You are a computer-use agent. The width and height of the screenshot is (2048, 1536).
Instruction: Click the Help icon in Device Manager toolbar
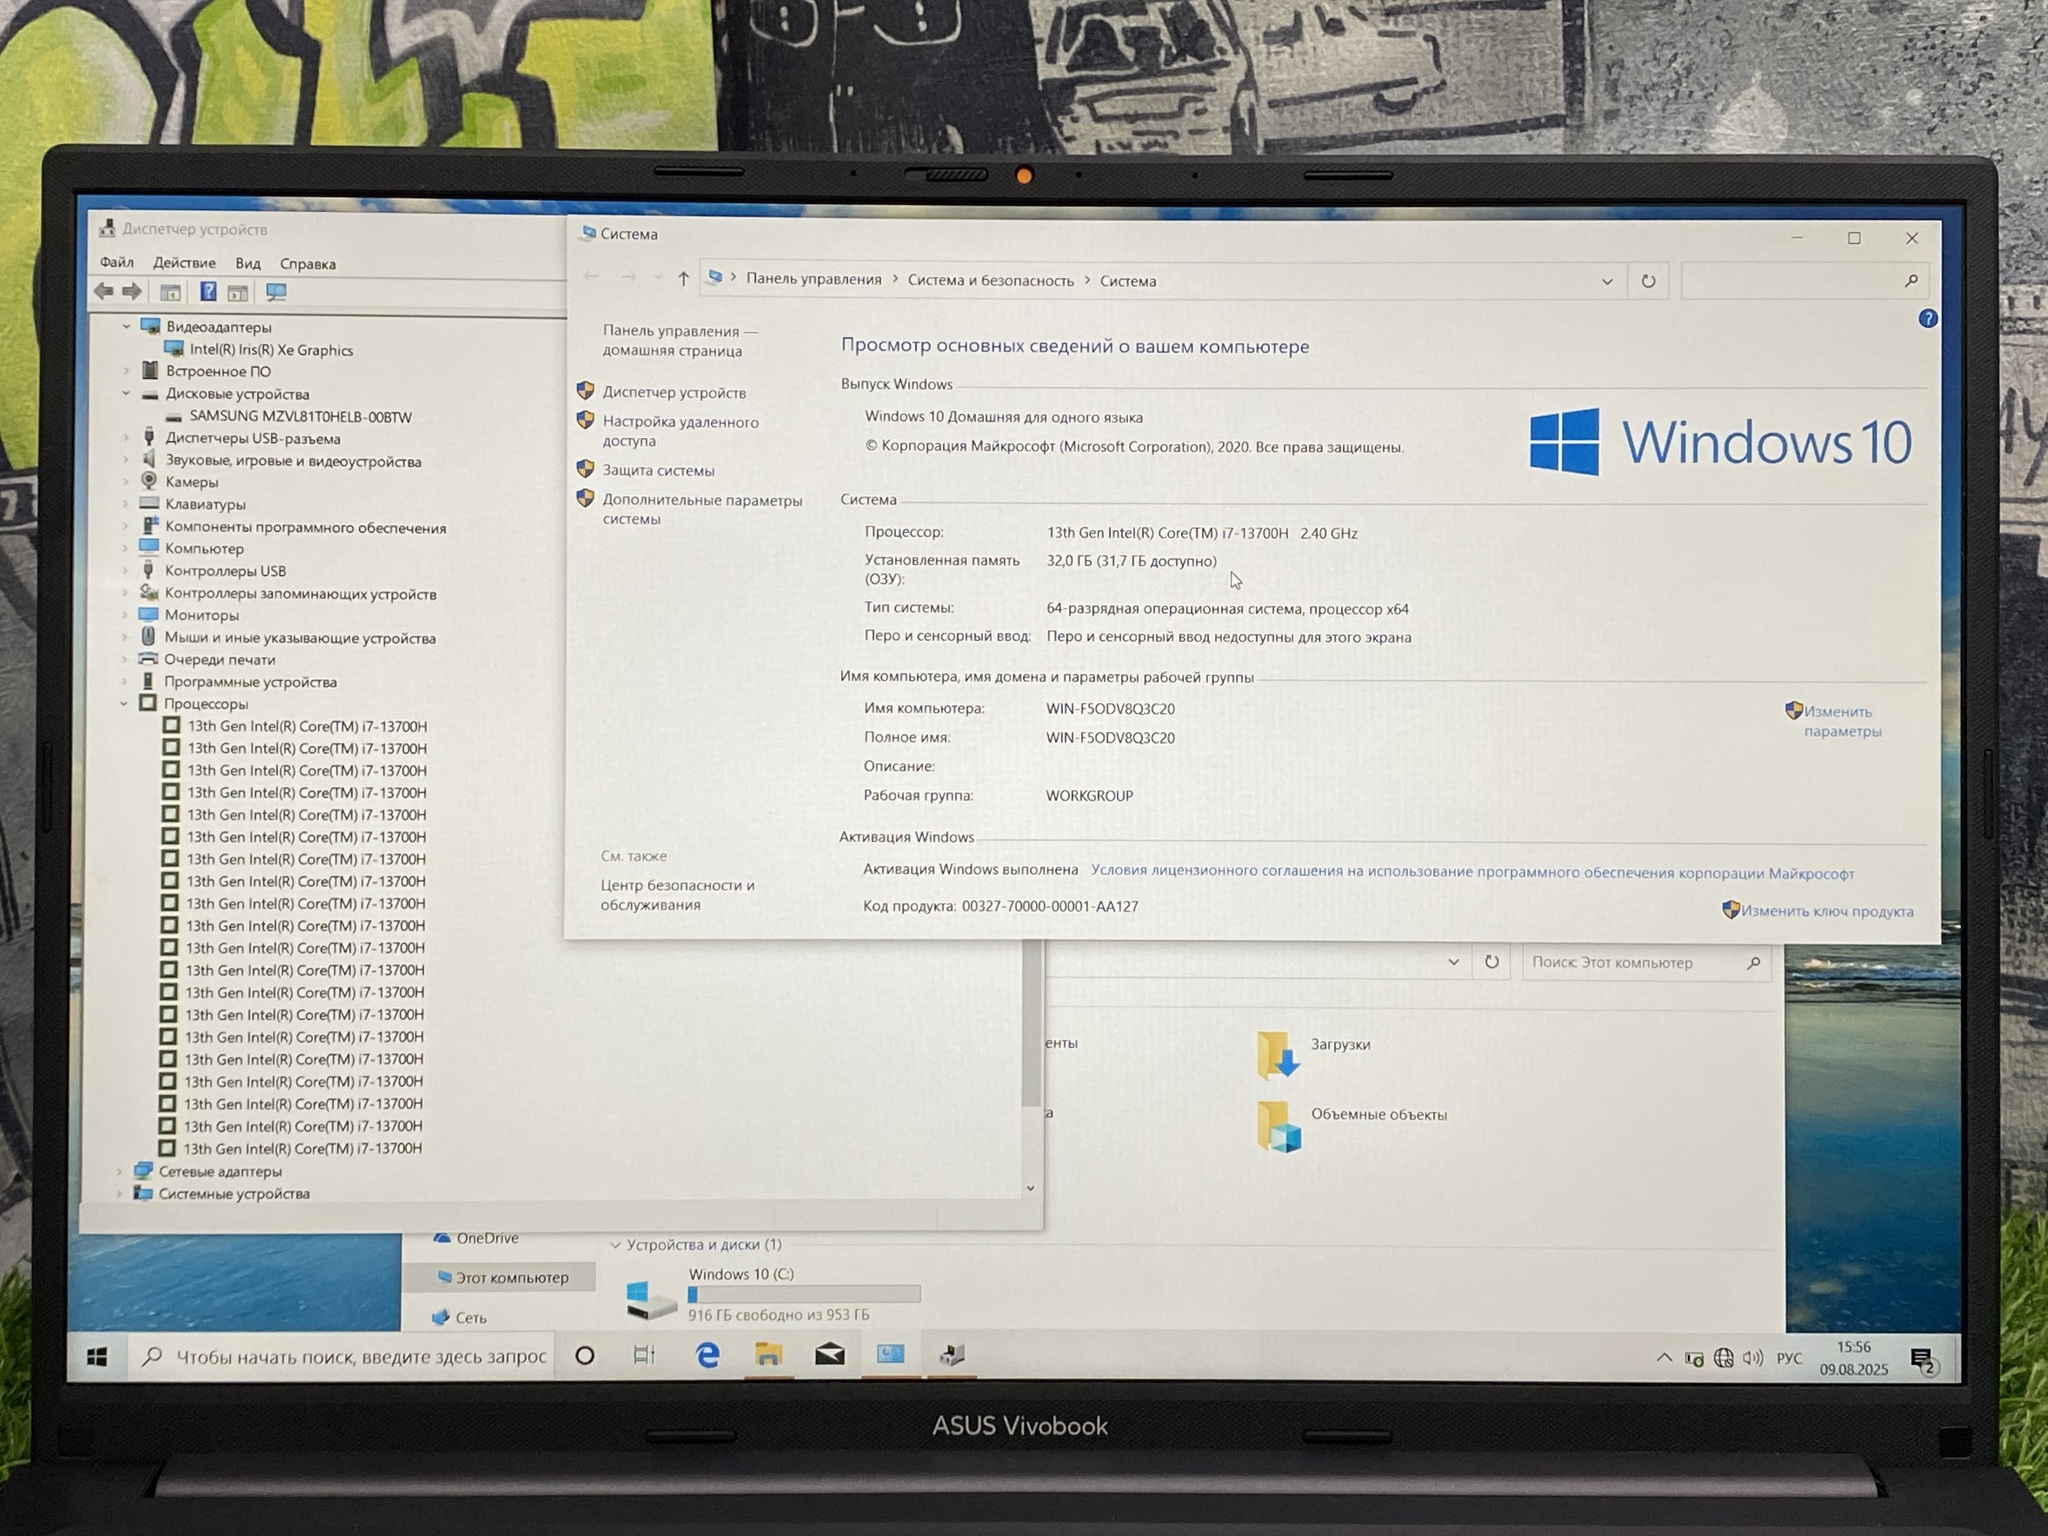tap(208, 292)
